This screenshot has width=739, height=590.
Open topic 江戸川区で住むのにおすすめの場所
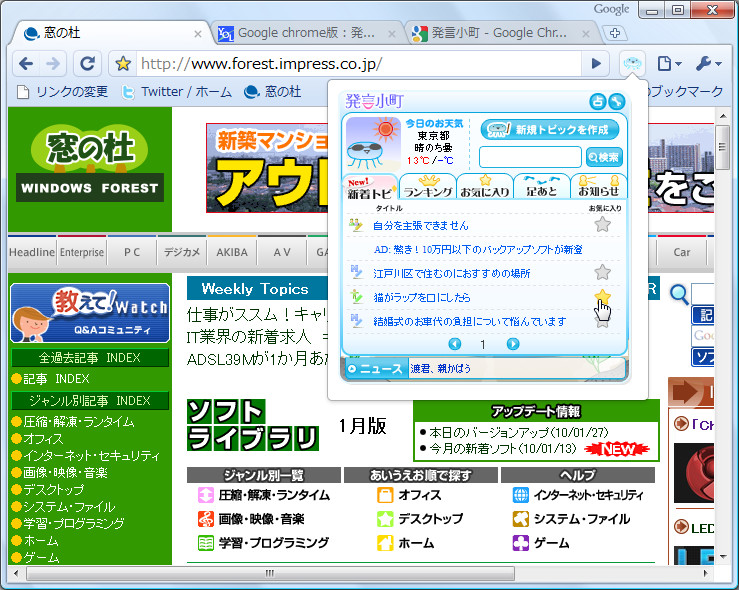coord(452,274)
